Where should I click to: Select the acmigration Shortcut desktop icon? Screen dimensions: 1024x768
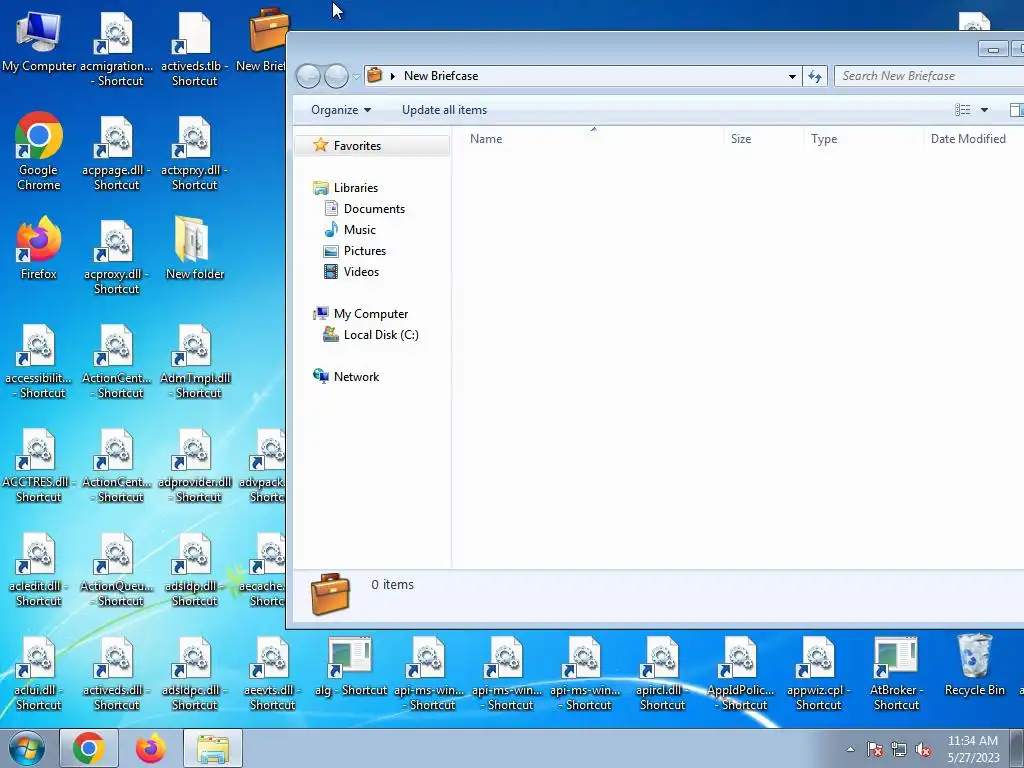[x=116, y=50]
